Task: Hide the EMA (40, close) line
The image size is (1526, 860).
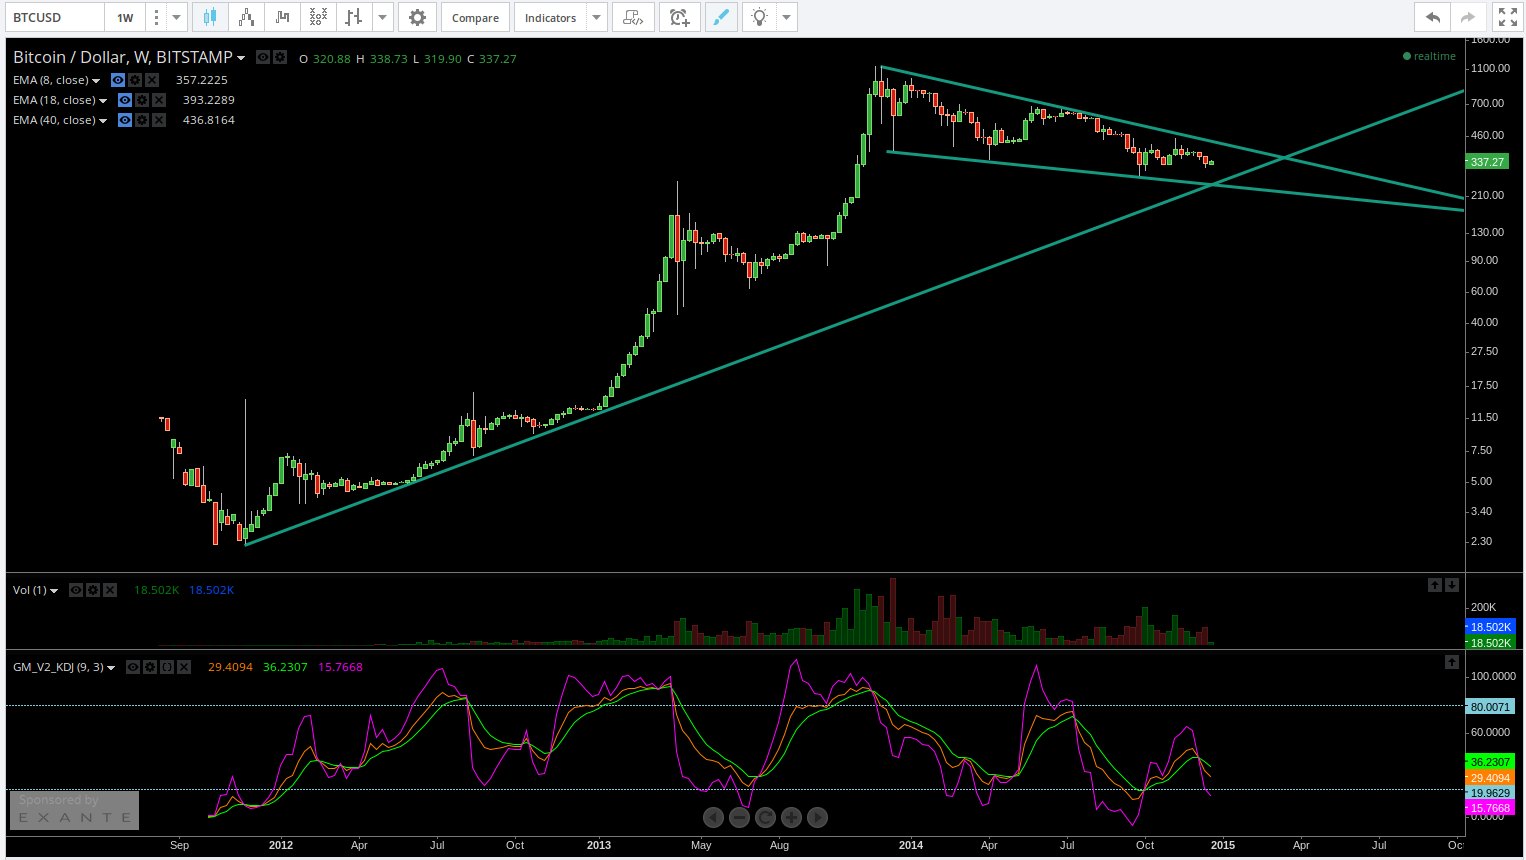Action: tap(125, 120)
